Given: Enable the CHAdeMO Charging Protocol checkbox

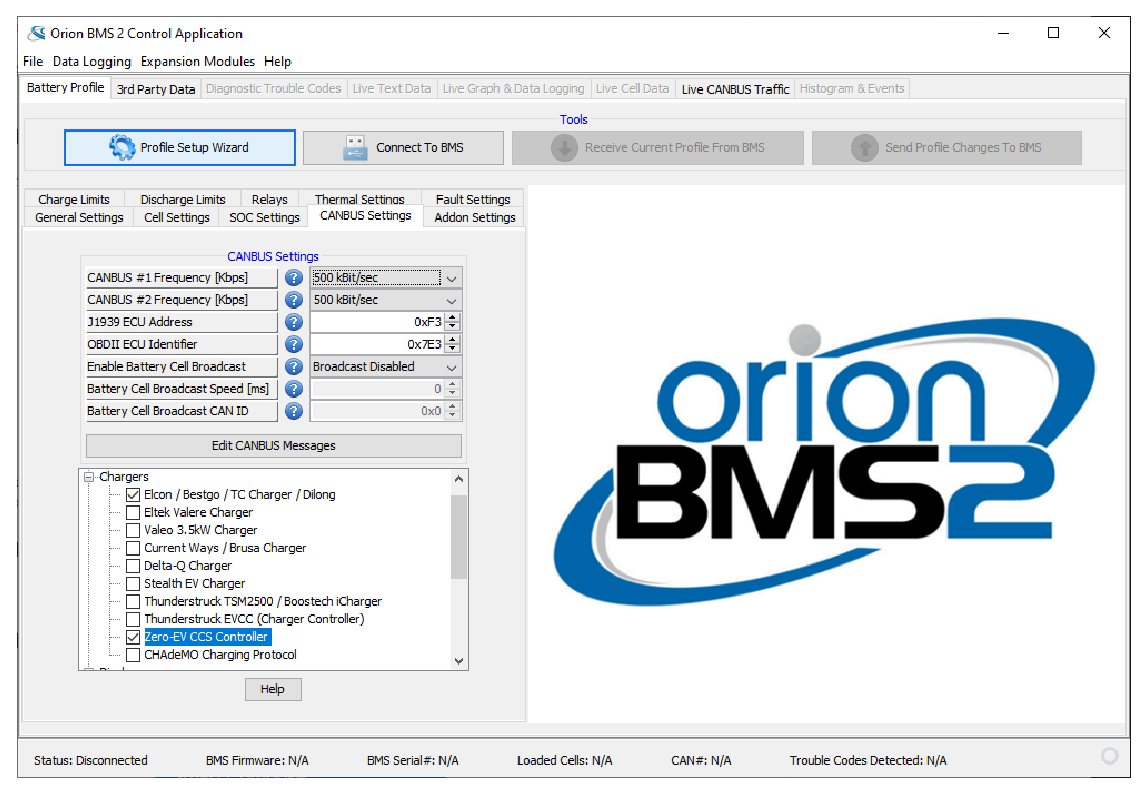Looking at the screenshot, I should click(x=132, y=655).
